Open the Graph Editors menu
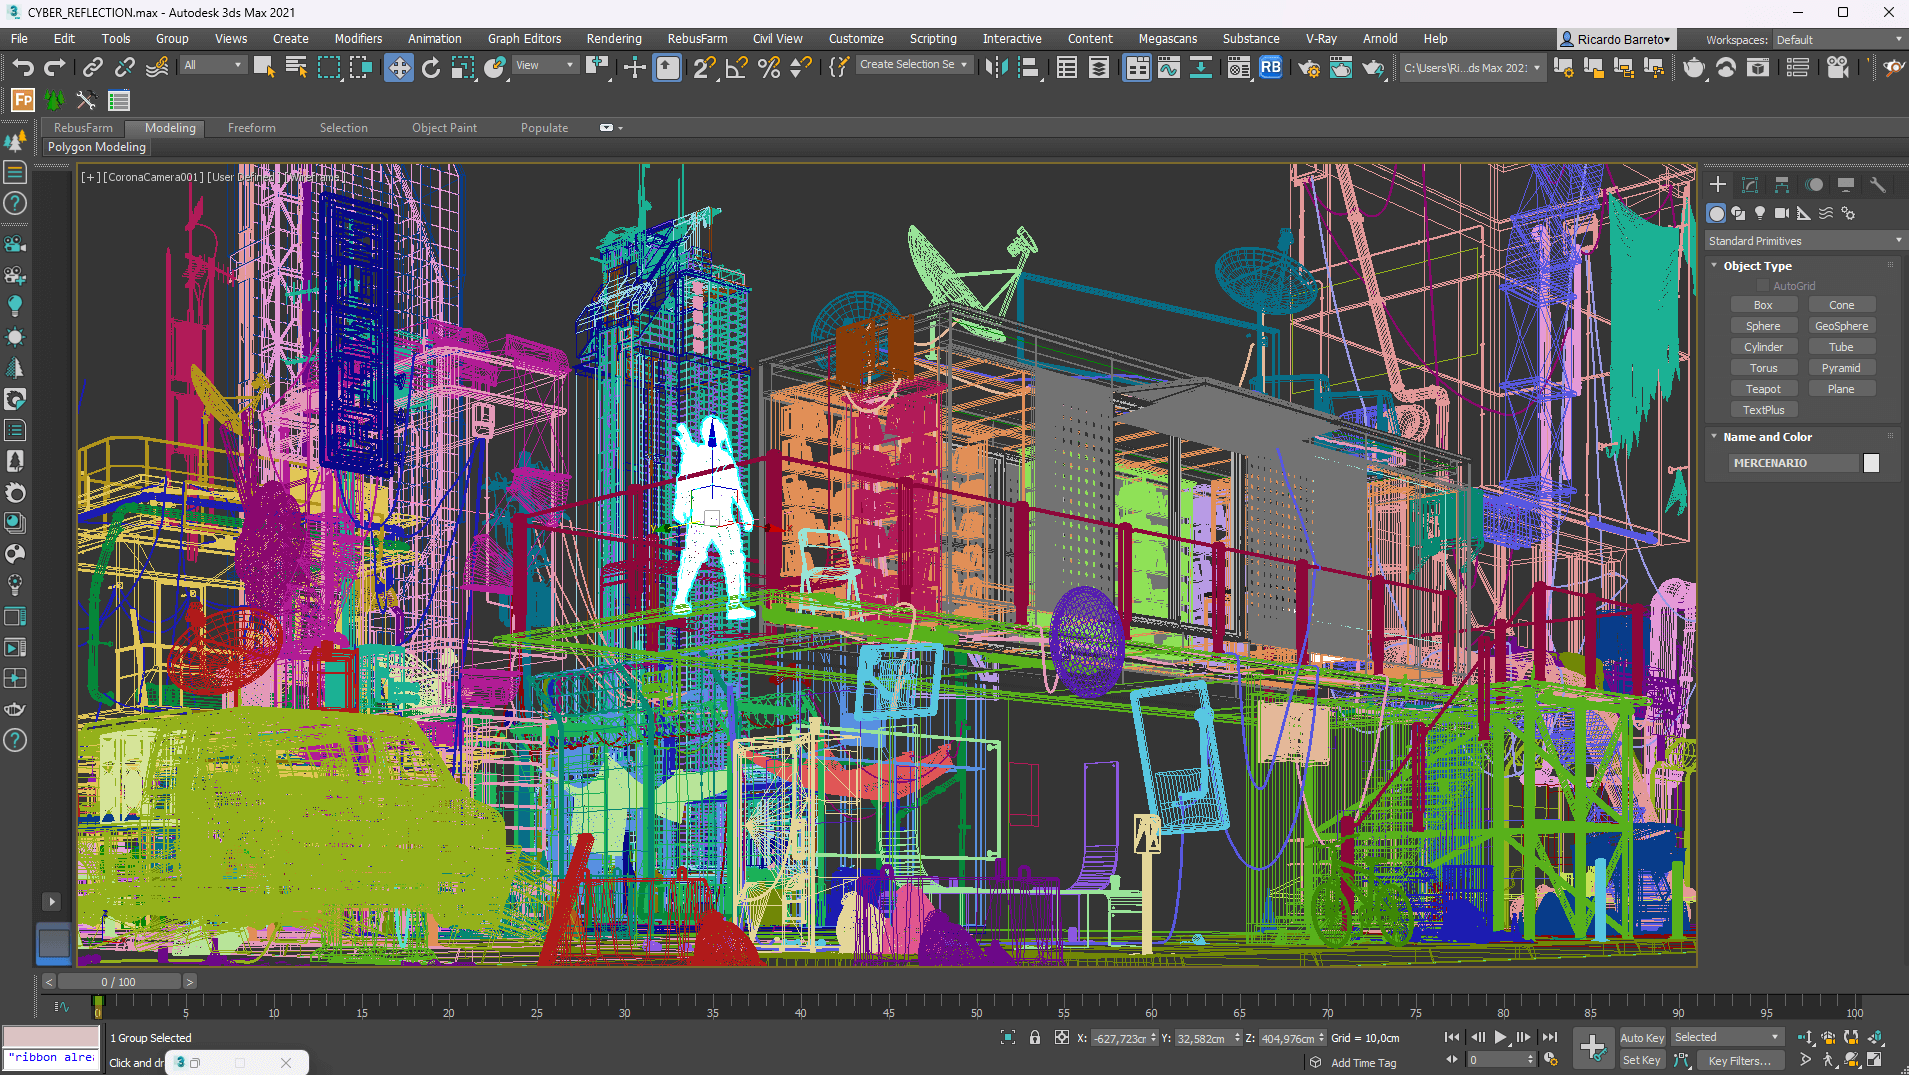Image resolution: width=1909 pixels, height=1075 pixels. click(x=524, y=39)
